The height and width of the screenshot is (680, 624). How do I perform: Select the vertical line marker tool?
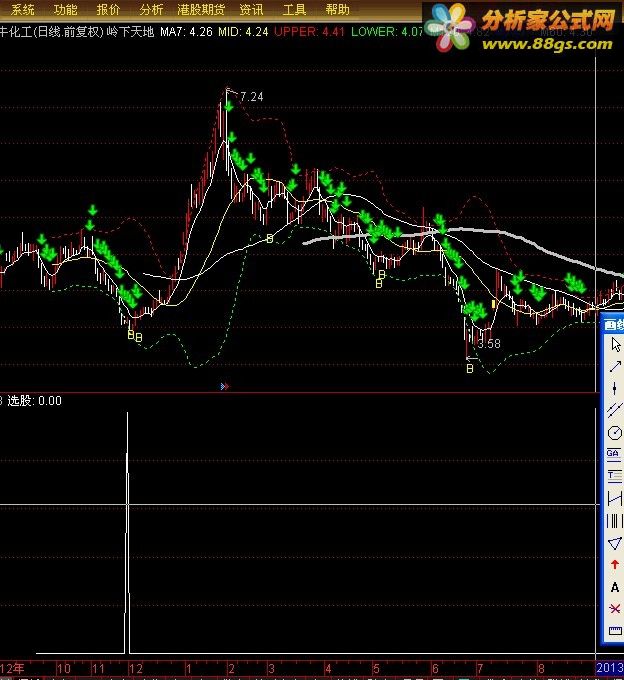614,388
